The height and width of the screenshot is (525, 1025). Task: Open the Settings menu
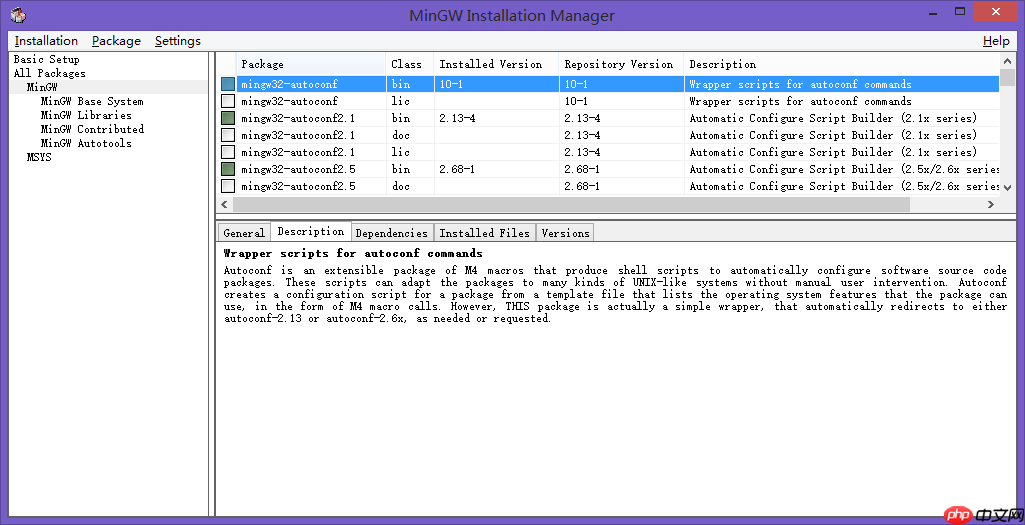click(x=177, y=41)
